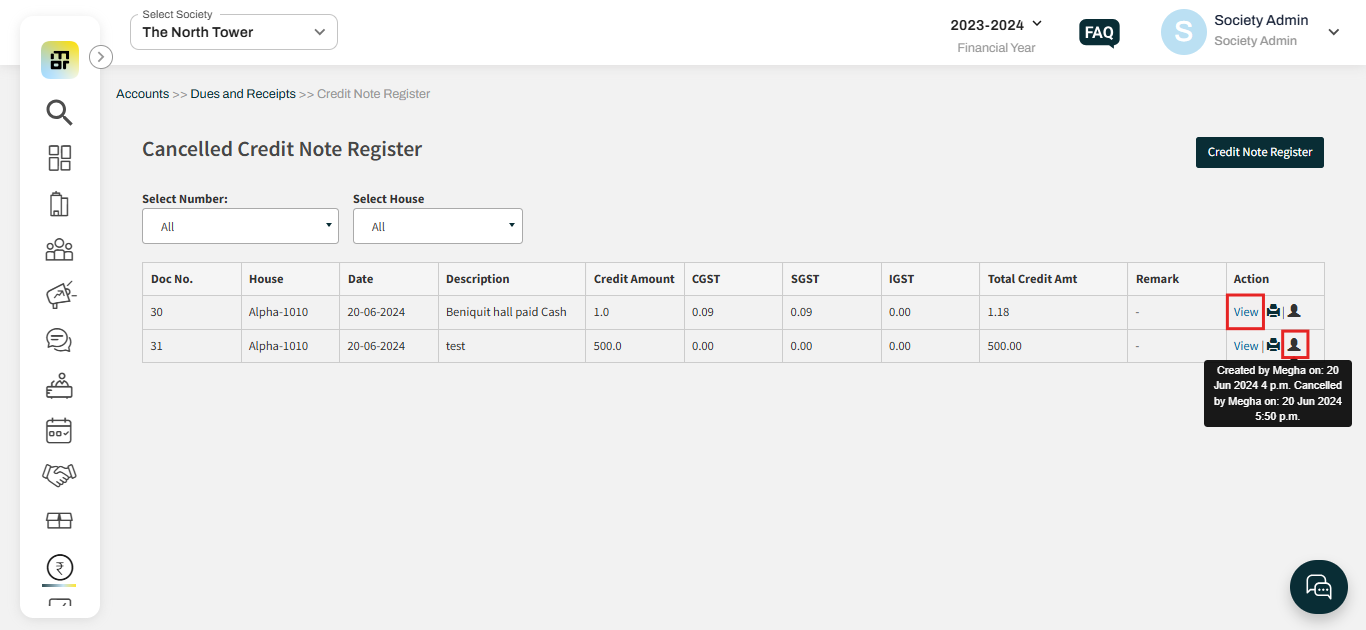The width and height of the screenshot is (1366, 630).
Task: View credit note Doc 31
Action: pyautogui.click(x=1246, y=346)
